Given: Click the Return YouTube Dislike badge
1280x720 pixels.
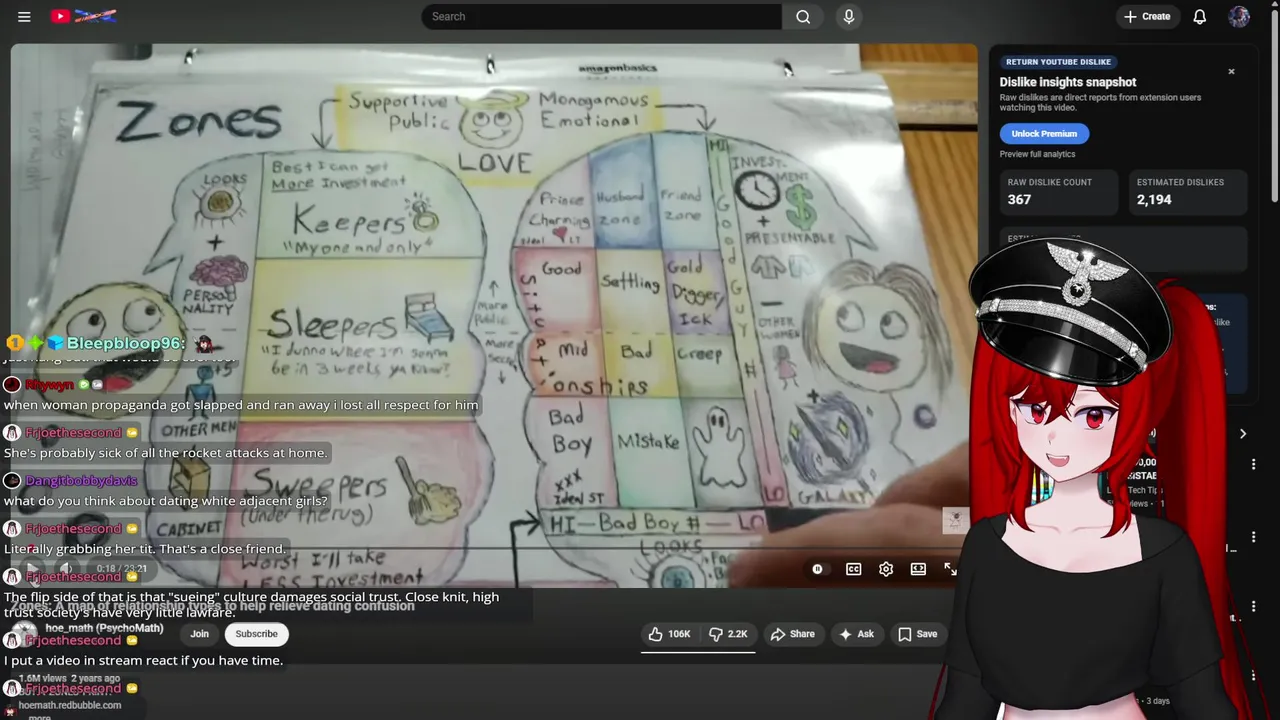Looking at the screenshot, I should pos(1058,62).
